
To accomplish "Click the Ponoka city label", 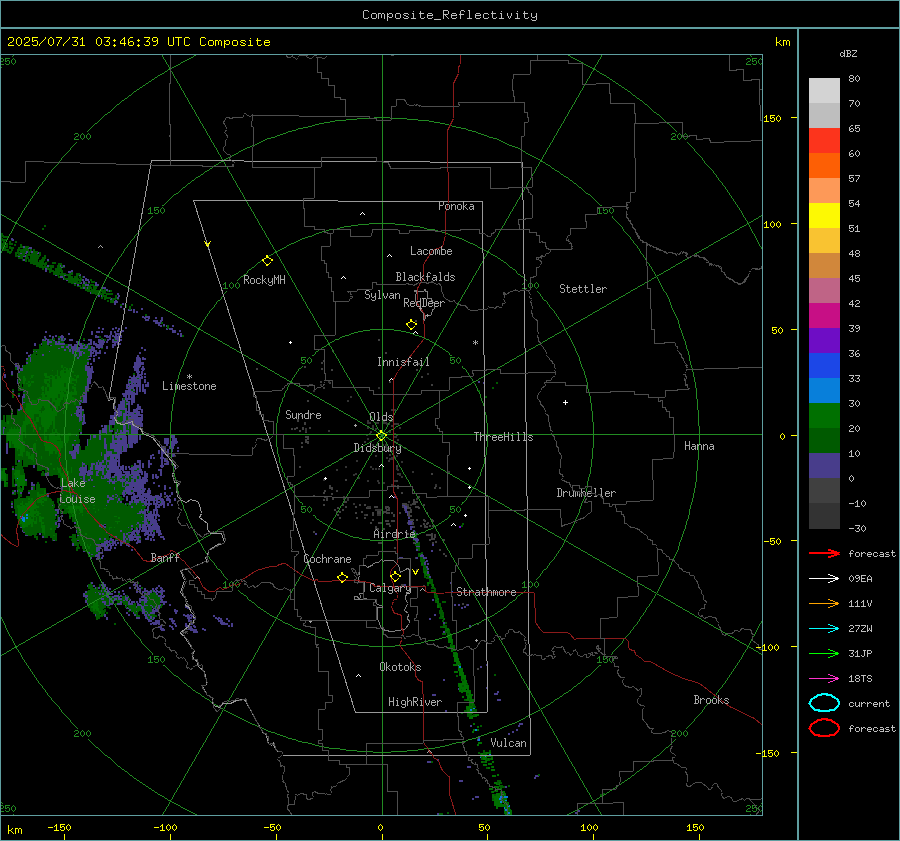I will point(456,206).
